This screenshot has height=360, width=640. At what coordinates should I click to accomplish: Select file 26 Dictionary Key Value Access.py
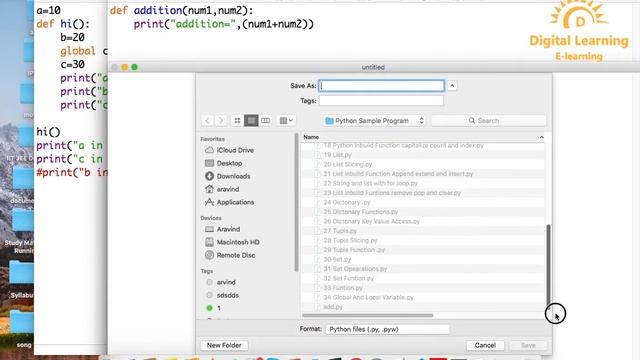(422, 221)
